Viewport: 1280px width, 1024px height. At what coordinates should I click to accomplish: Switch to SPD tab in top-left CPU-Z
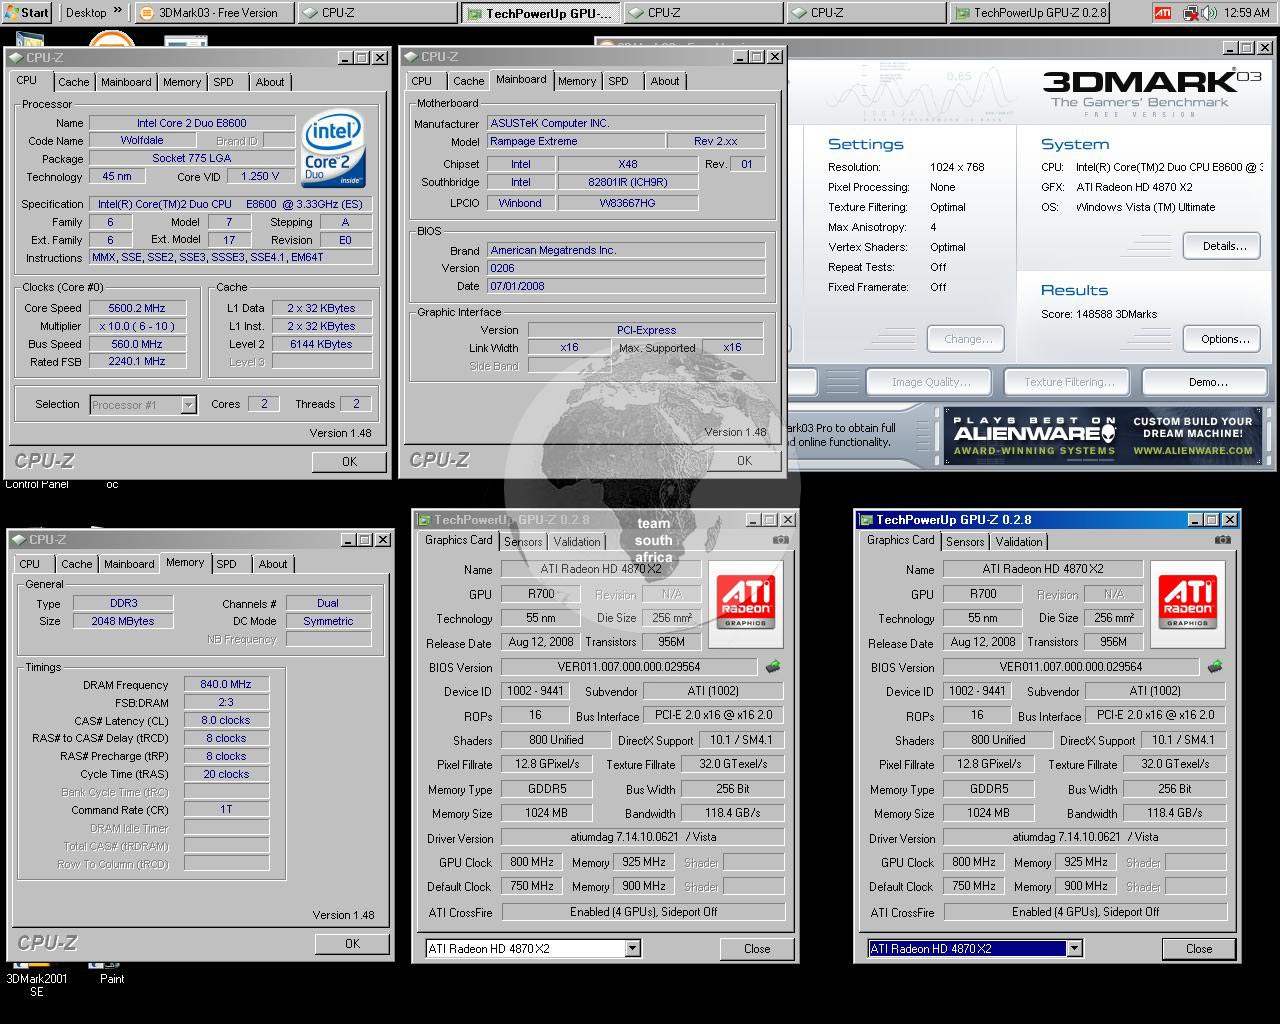pos(223,82)
